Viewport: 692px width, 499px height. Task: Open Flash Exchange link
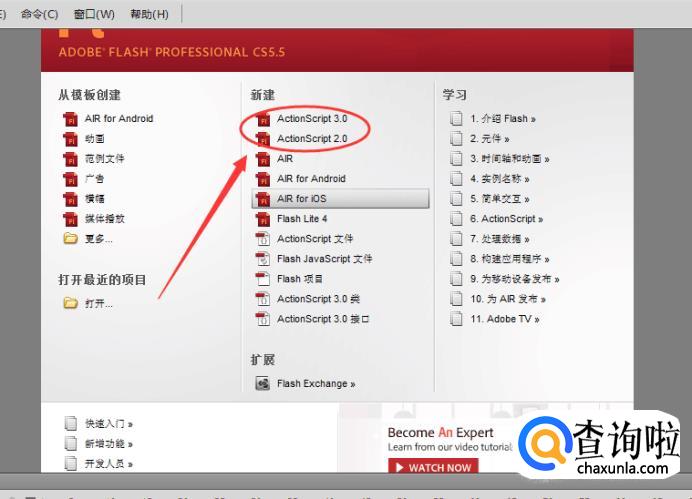click(x=316, y=383)
